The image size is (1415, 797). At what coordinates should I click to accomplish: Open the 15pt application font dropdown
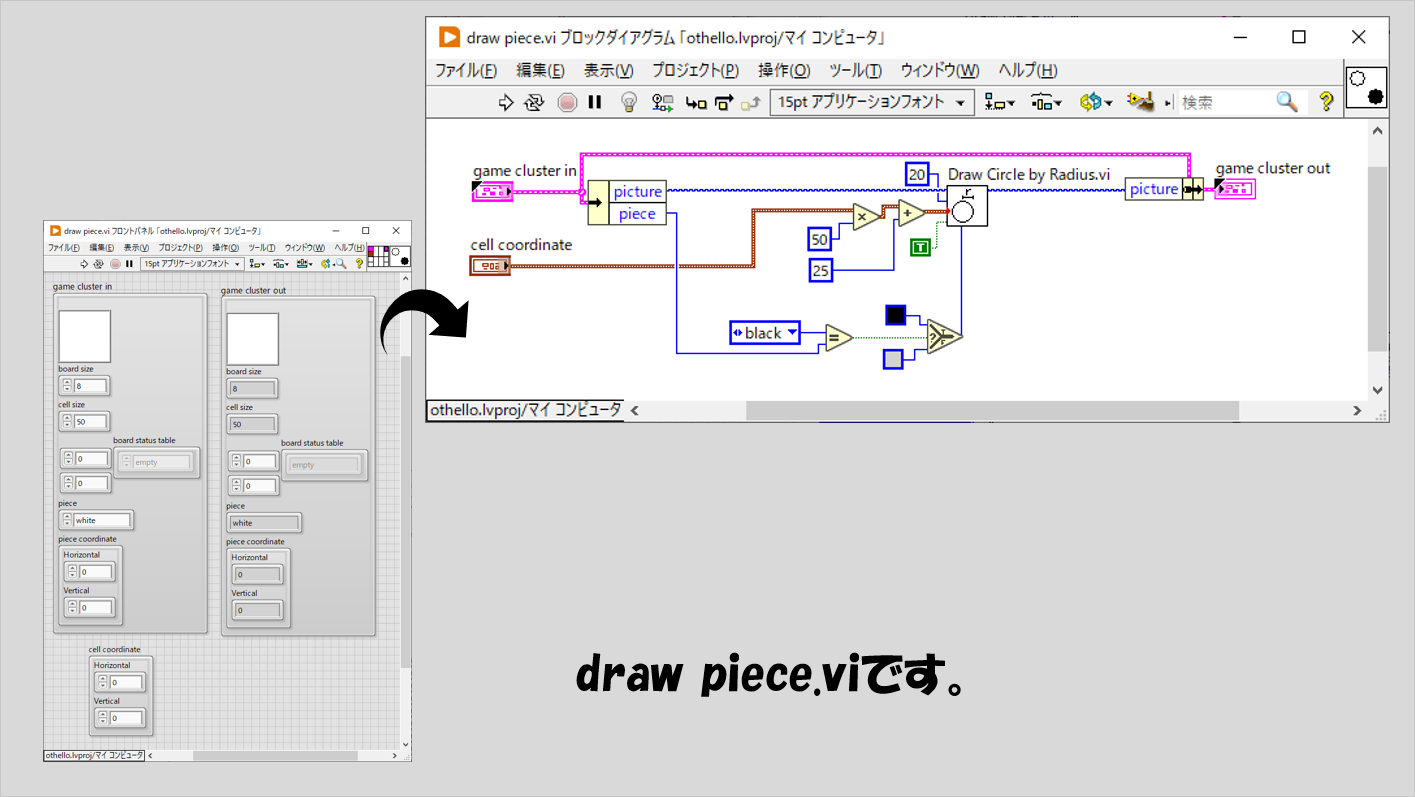(871, 102)
